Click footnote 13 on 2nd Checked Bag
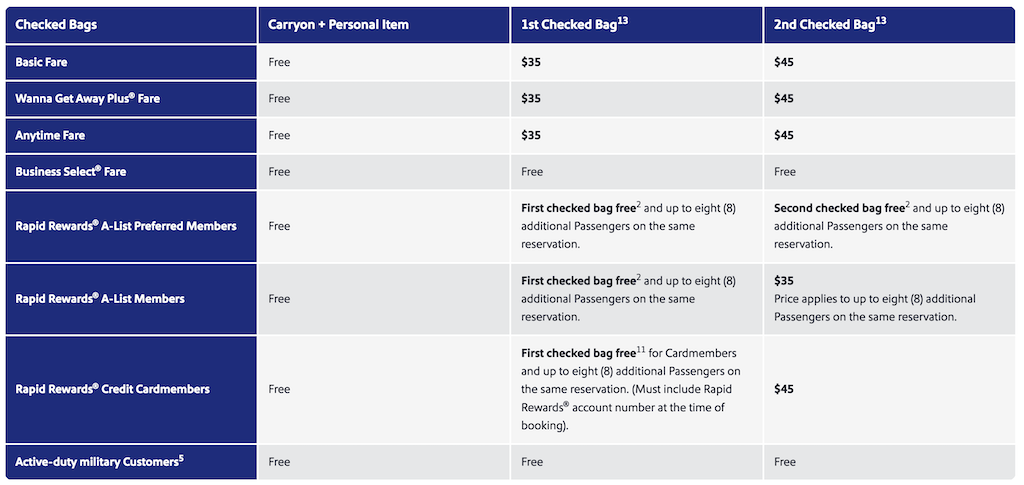Screen dimensions: 1024x485 (x=880, y=21)
